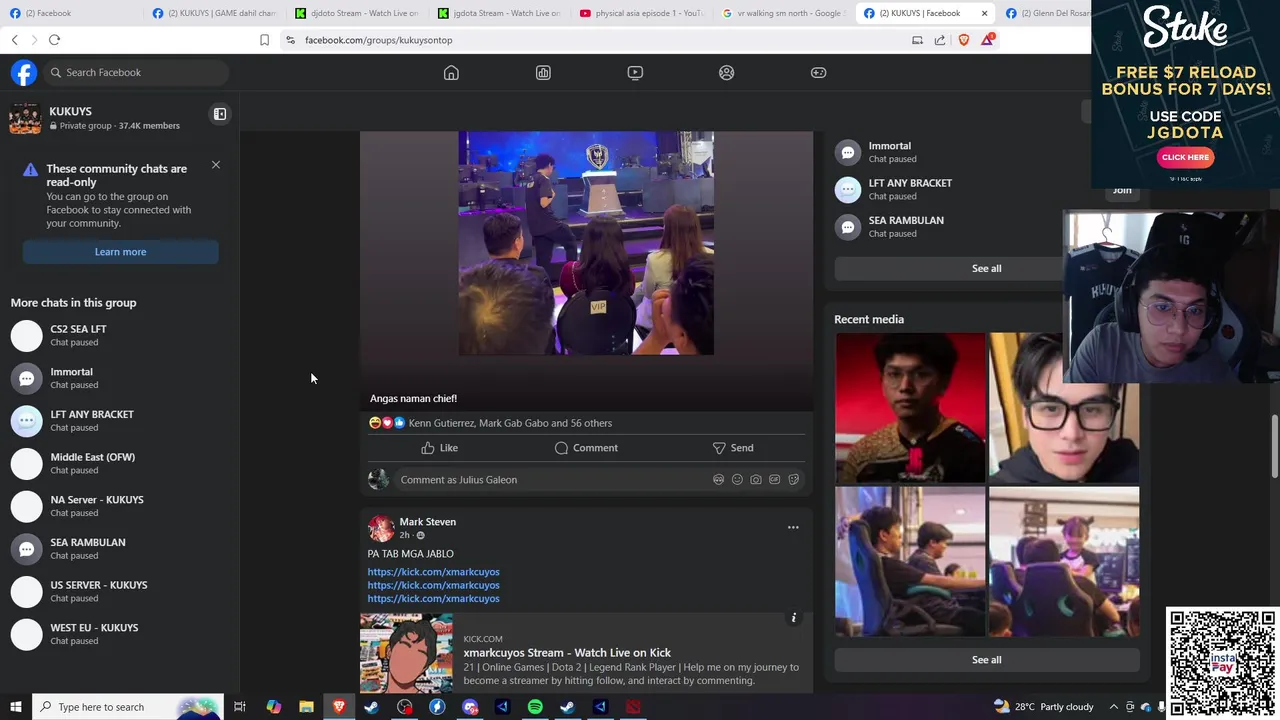View reactions from Kenn Gutierrez and others
Viewport: 1280px width, 720px height.
510,423
